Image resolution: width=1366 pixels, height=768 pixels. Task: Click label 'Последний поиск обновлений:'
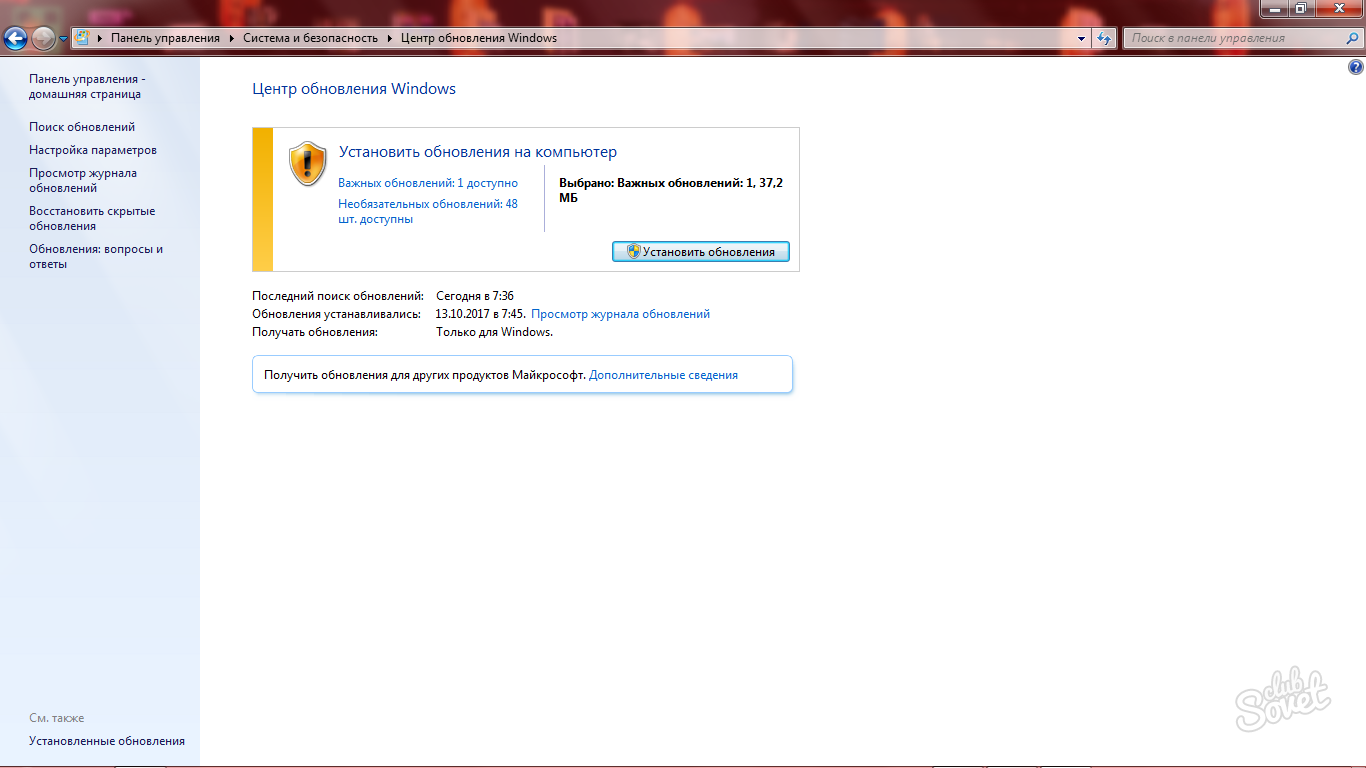(x=338, y=296)
